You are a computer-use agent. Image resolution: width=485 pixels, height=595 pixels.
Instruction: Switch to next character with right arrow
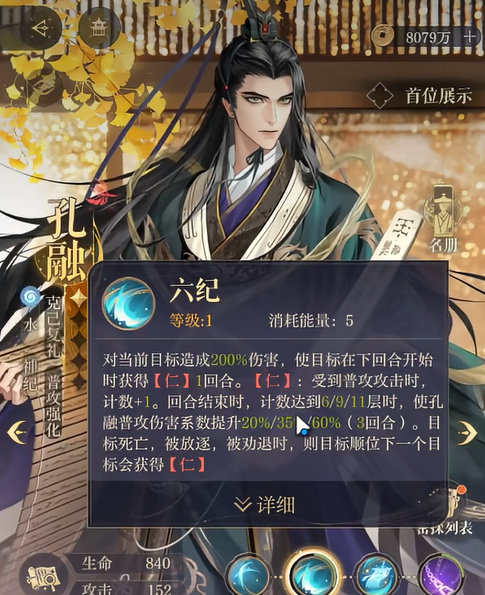[x=466, y=432]
